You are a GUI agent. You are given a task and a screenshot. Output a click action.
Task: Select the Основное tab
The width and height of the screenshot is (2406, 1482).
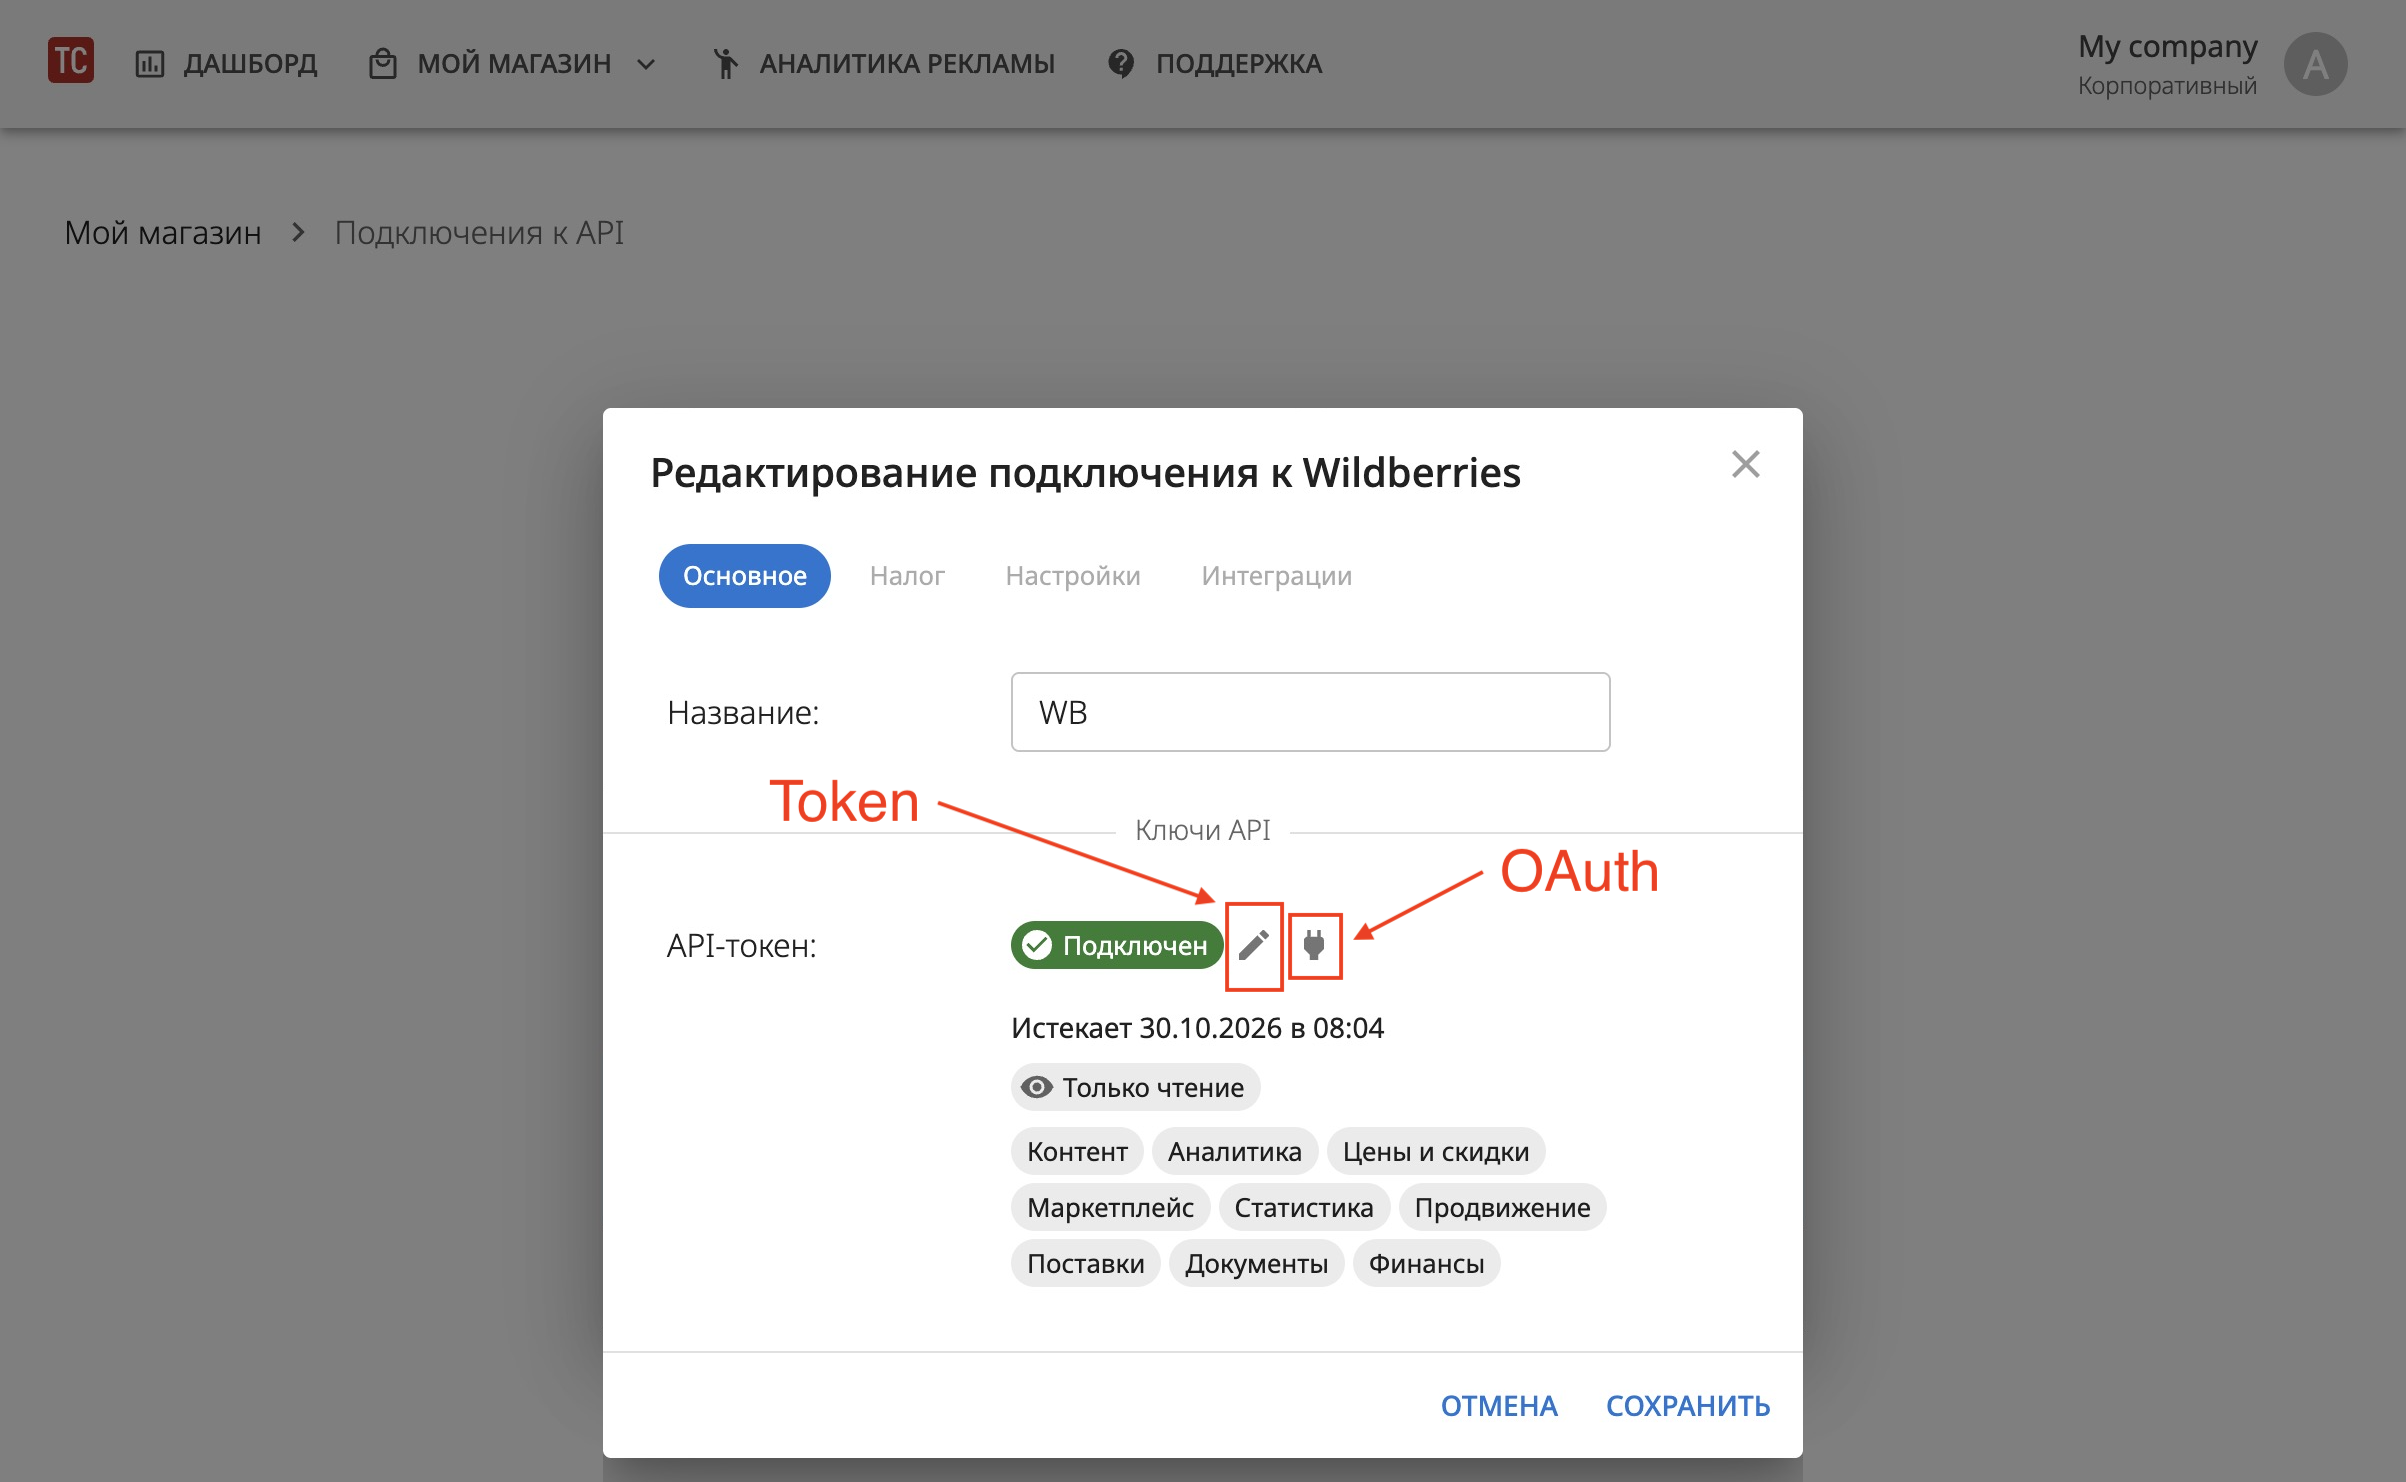[745, 576]
